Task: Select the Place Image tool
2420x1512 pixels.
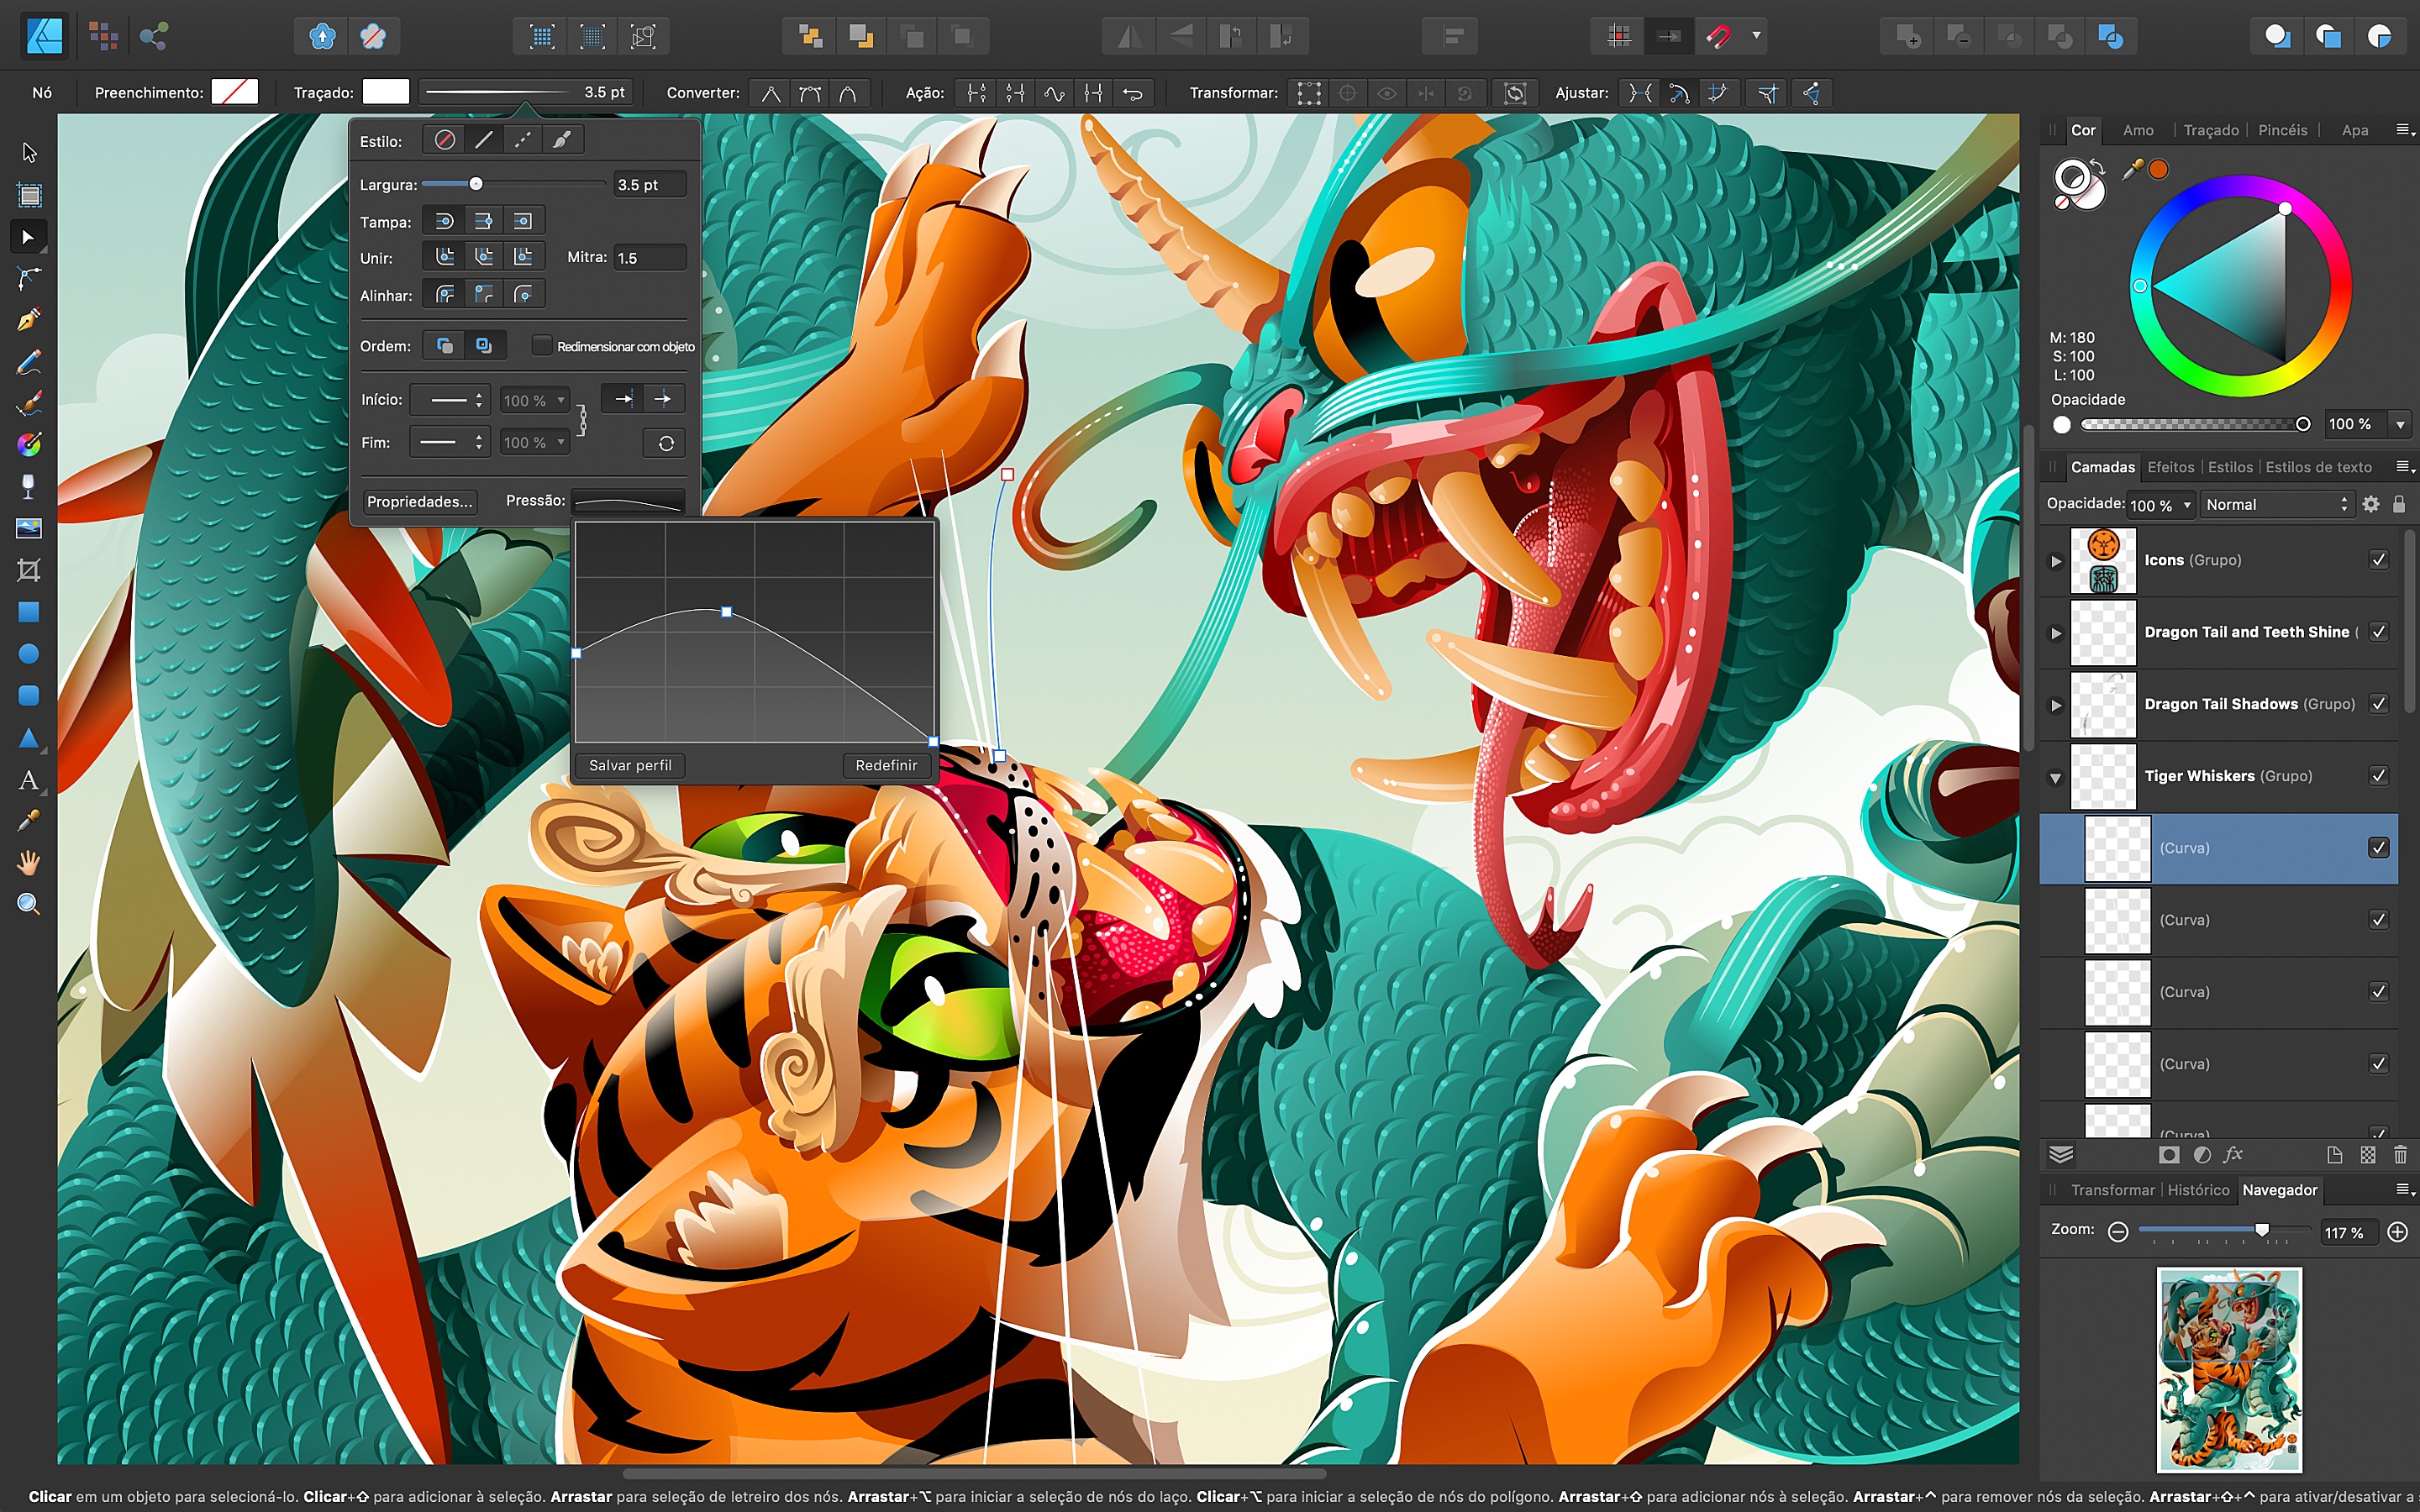Action: tap(29, 529)
